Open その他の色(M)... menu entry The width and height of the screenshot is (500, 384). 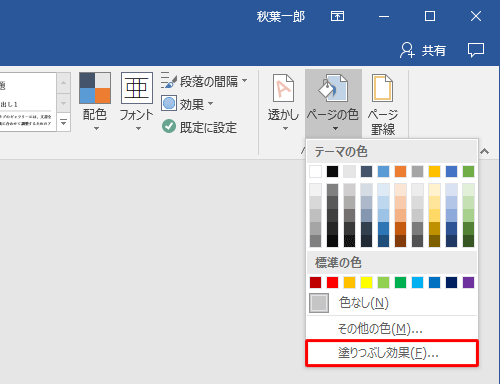pyautogui.click(x=392, y=329)
